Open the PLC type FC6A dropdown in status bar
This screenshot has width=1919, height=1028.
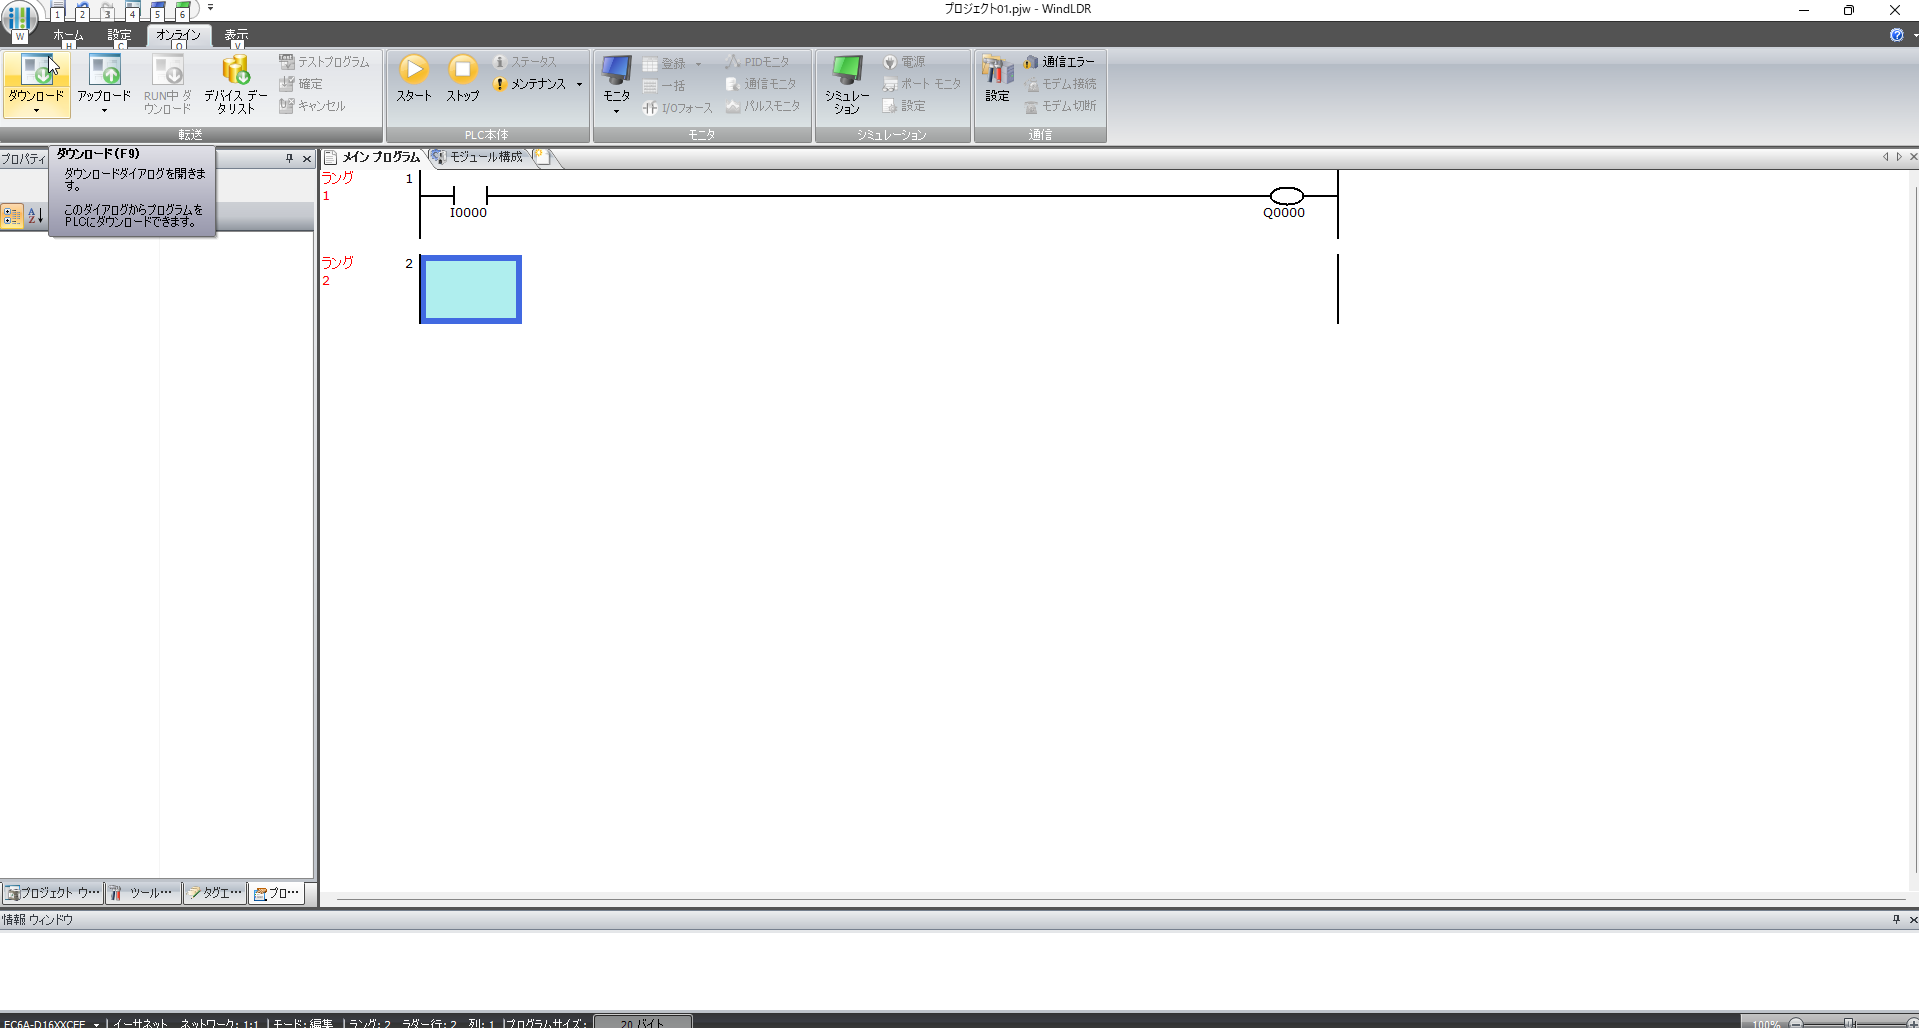96,1023
